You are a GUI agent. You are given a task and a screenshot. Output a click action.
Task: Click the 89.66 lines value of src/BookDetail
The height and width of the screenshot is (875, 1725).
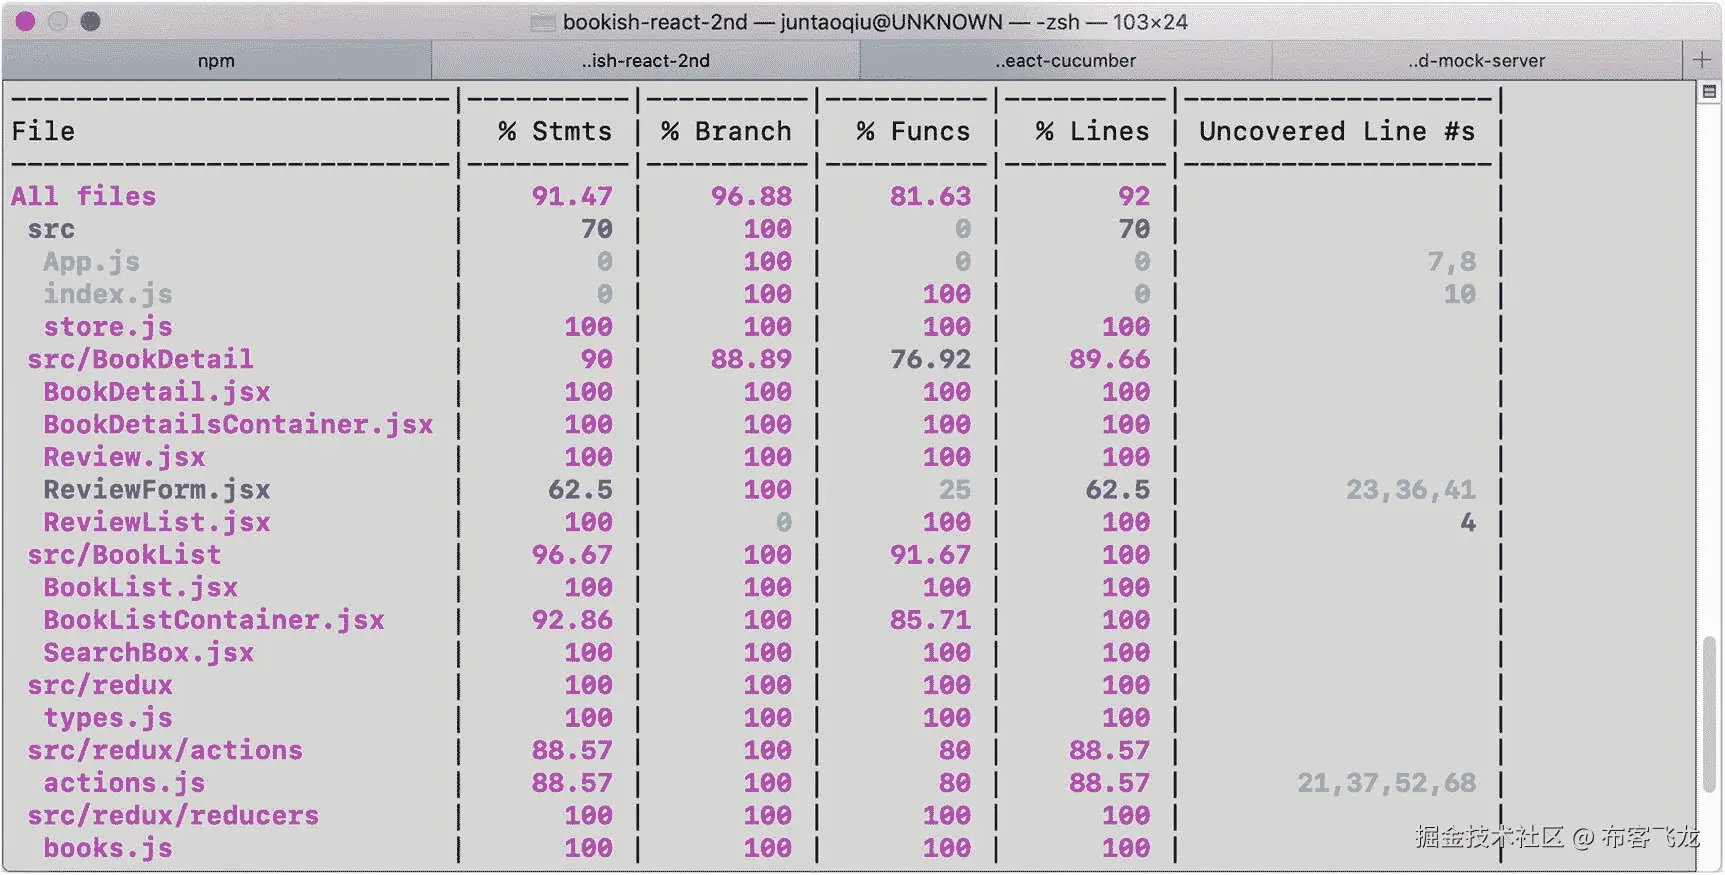1109,359
